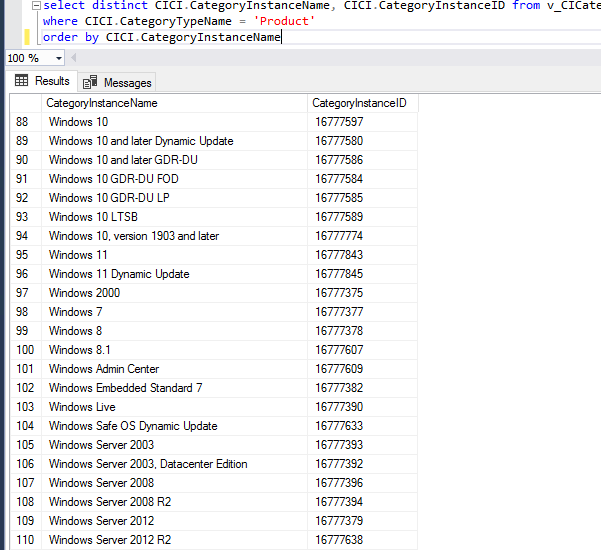Select the ID cell 16777638
This screenshot has height=550, width=601.
pos(339,540)
